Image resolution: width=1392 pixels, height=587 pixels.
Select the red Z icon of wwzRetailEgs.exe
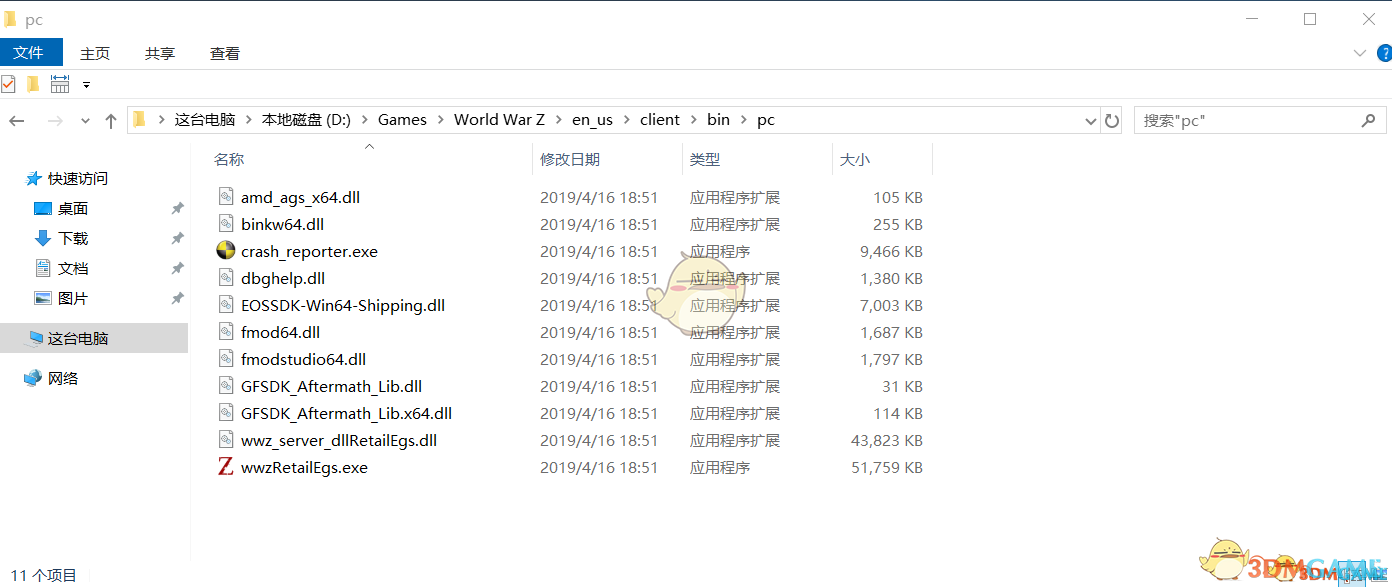226,467
